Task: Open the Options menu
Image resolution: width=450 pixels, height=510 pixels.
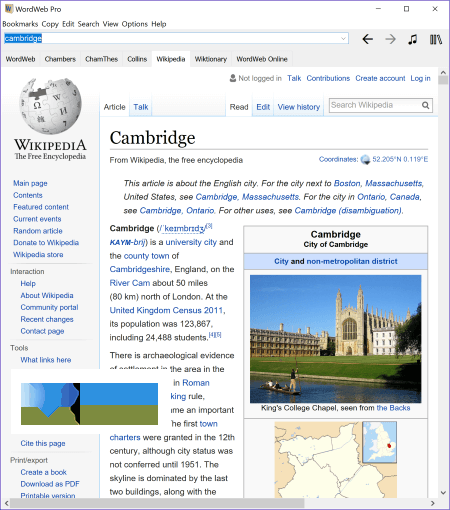Action: click(x=135, y=24)
